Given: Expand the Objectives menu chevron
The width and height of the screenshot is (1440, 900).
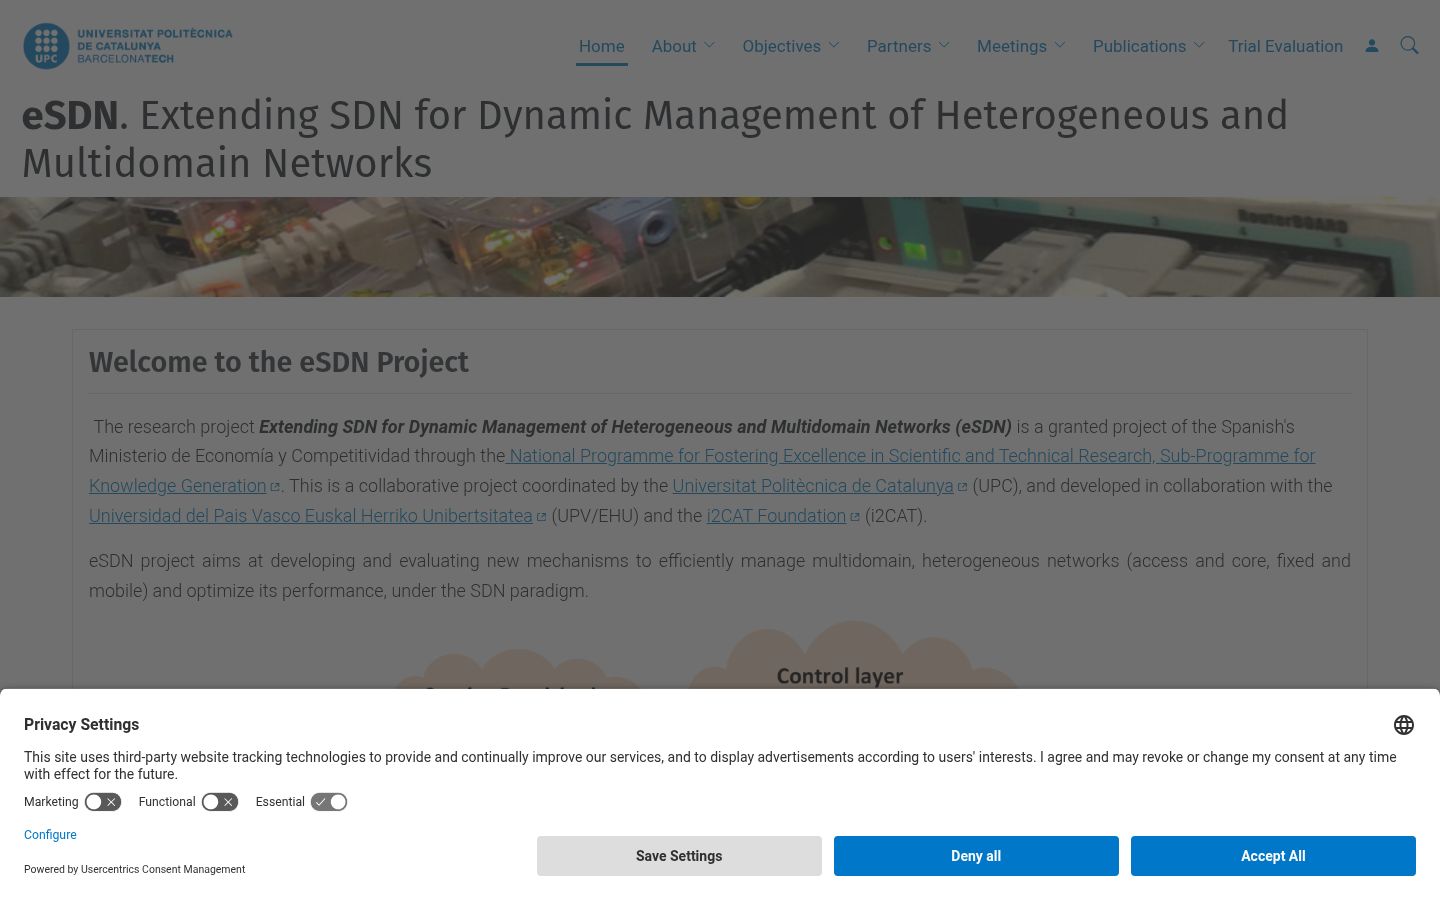Looking at the screenshot, I should [x=834, y=45].
